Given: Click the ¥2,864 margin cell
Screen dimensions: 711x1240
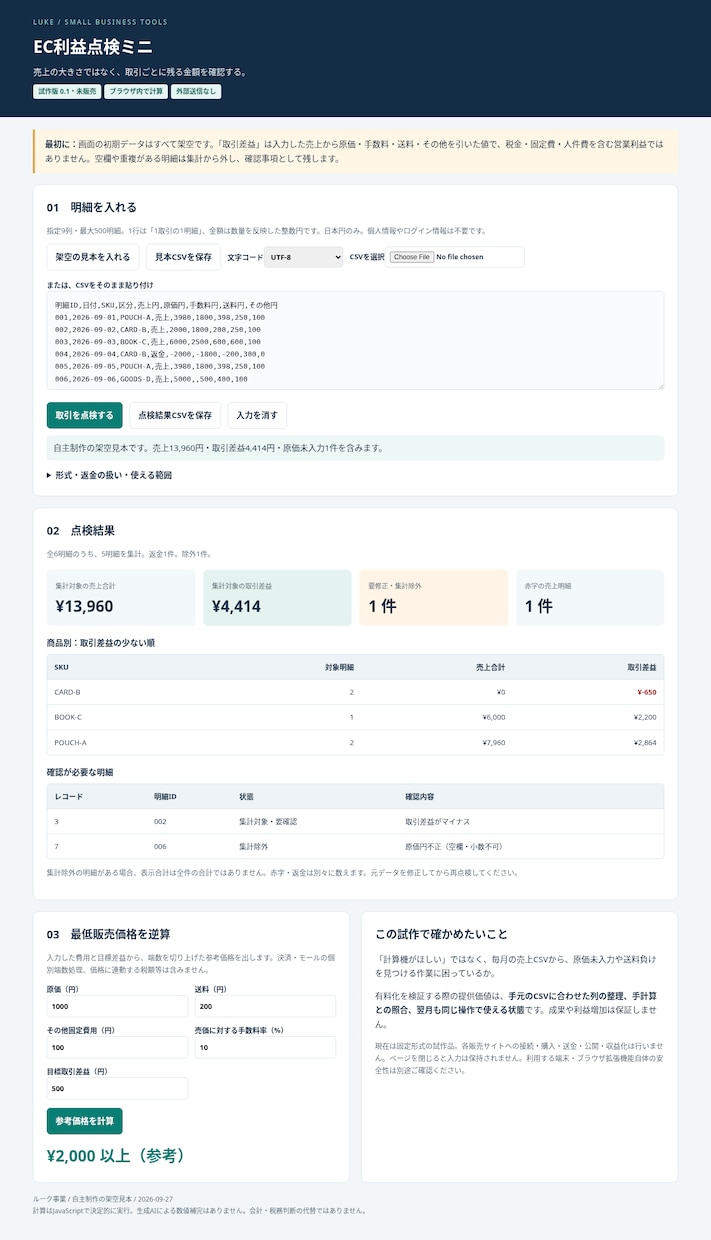Looking at the screenshot, I should (645, 743).
